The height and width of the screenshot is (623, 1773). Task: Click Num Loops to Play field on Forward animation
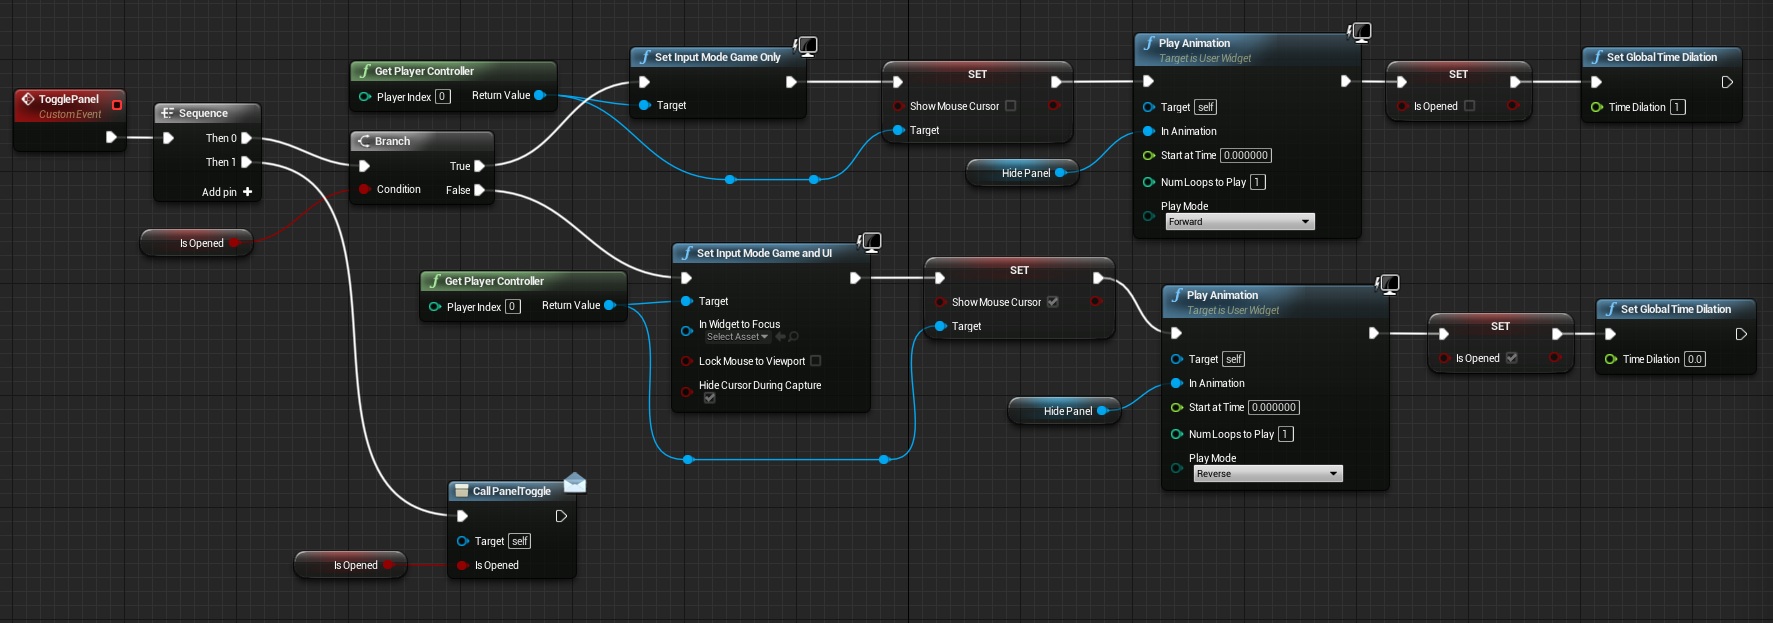click(x=1258, y=182)
